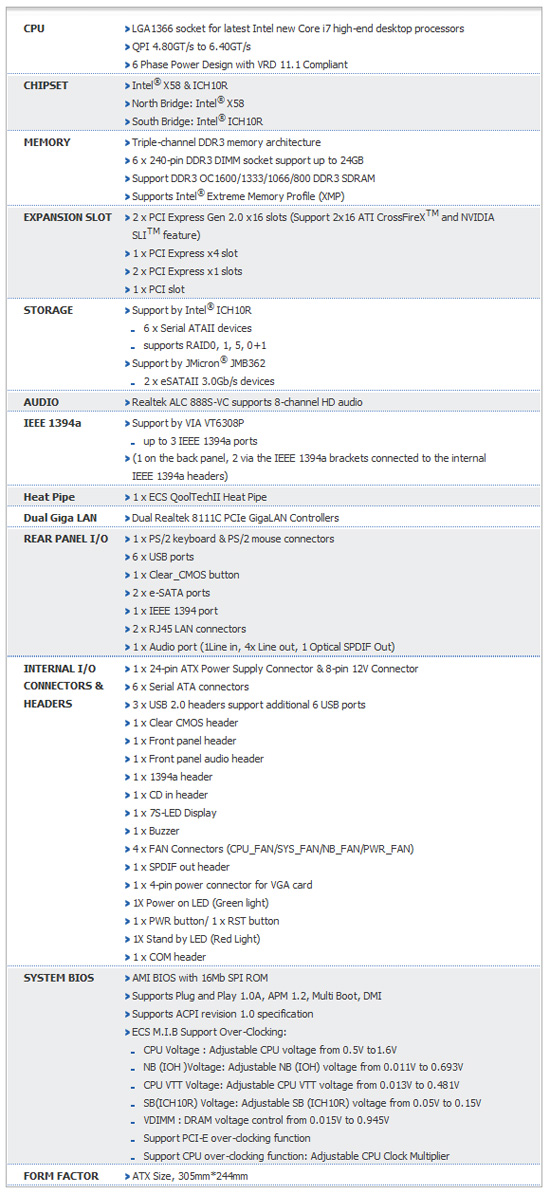Select the Dual Giga LAN section label
The image size is (550, 1194).
(x=59, y=518)
